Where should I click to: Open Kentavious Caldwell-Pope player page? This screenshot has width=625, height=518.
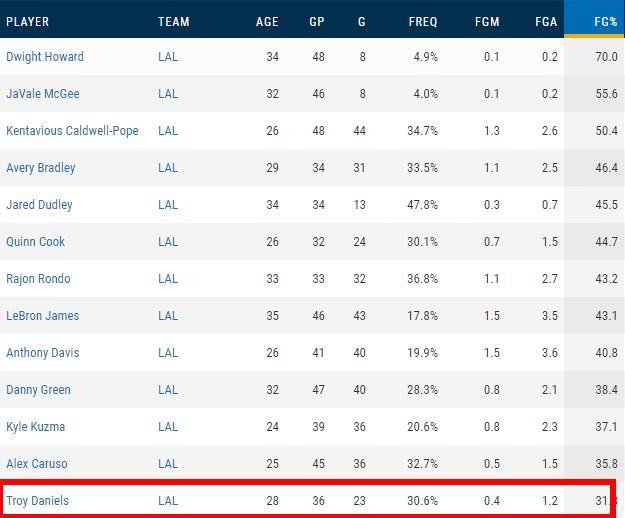(72, 131)
